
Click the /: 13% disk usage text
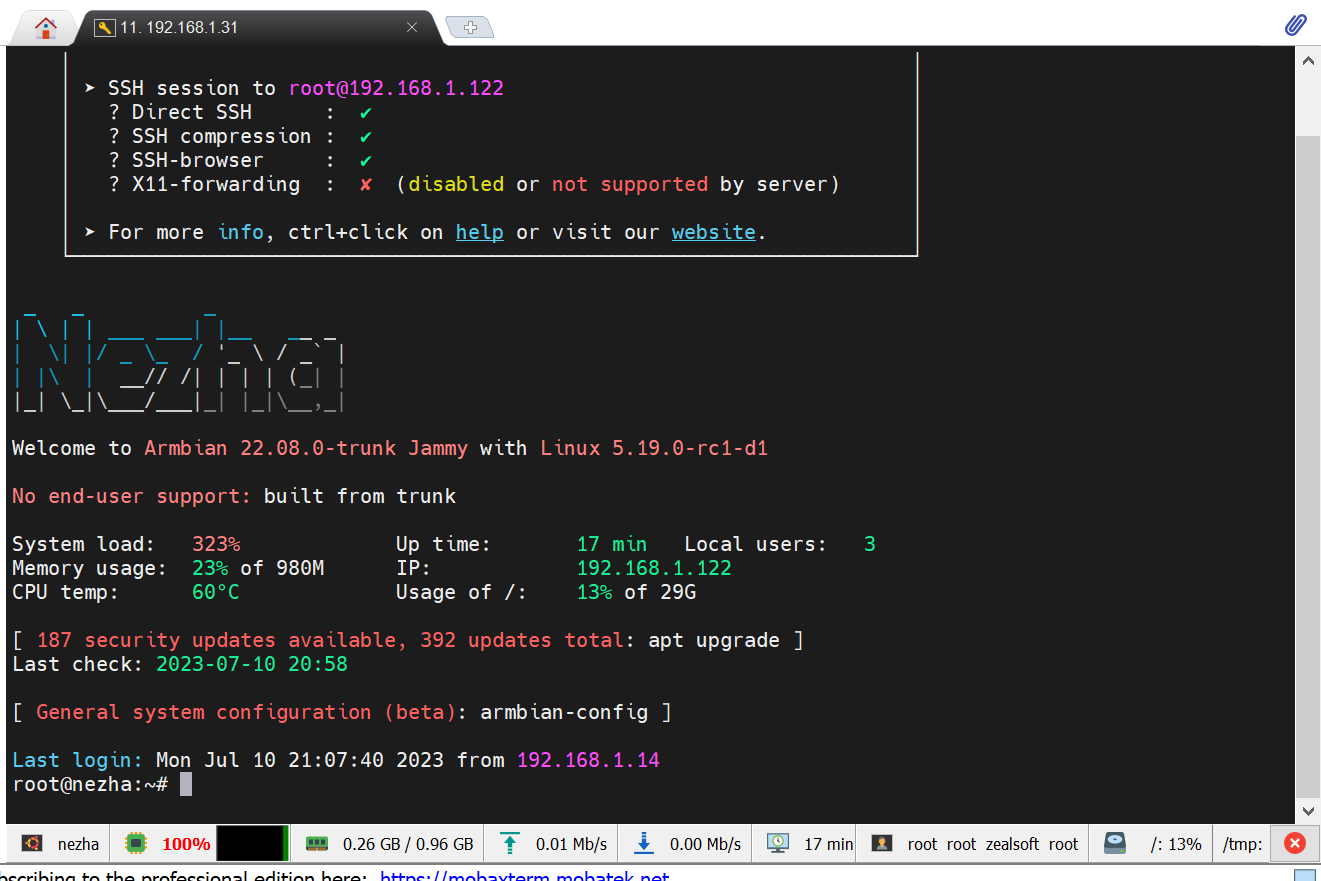(x=1176, y=844)
